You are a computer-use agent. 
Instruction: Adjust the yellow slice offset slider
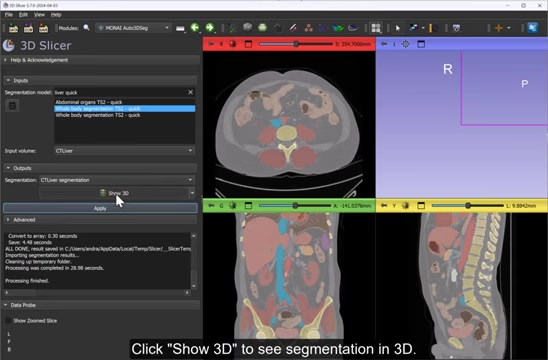468,206
